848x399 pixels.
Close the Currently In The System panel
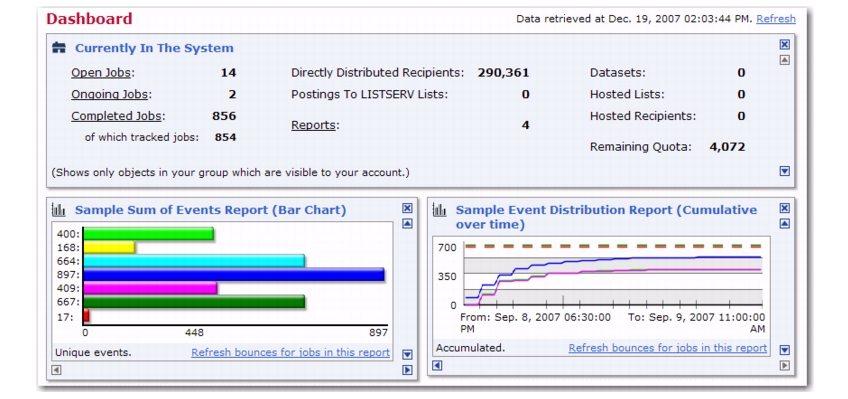coord(785,45)
